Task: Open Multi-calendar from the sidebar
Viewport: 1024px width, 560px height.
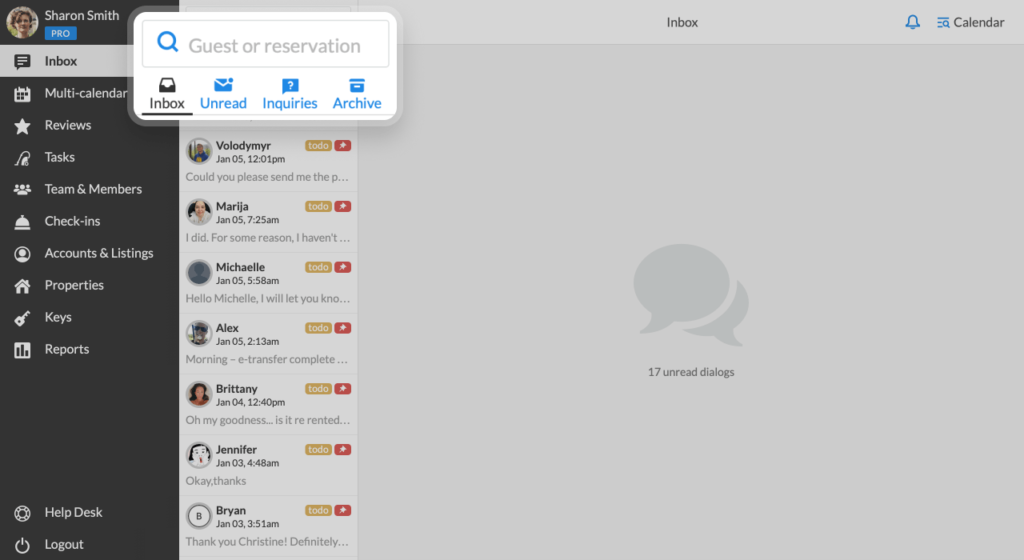Action: (85, 93)
